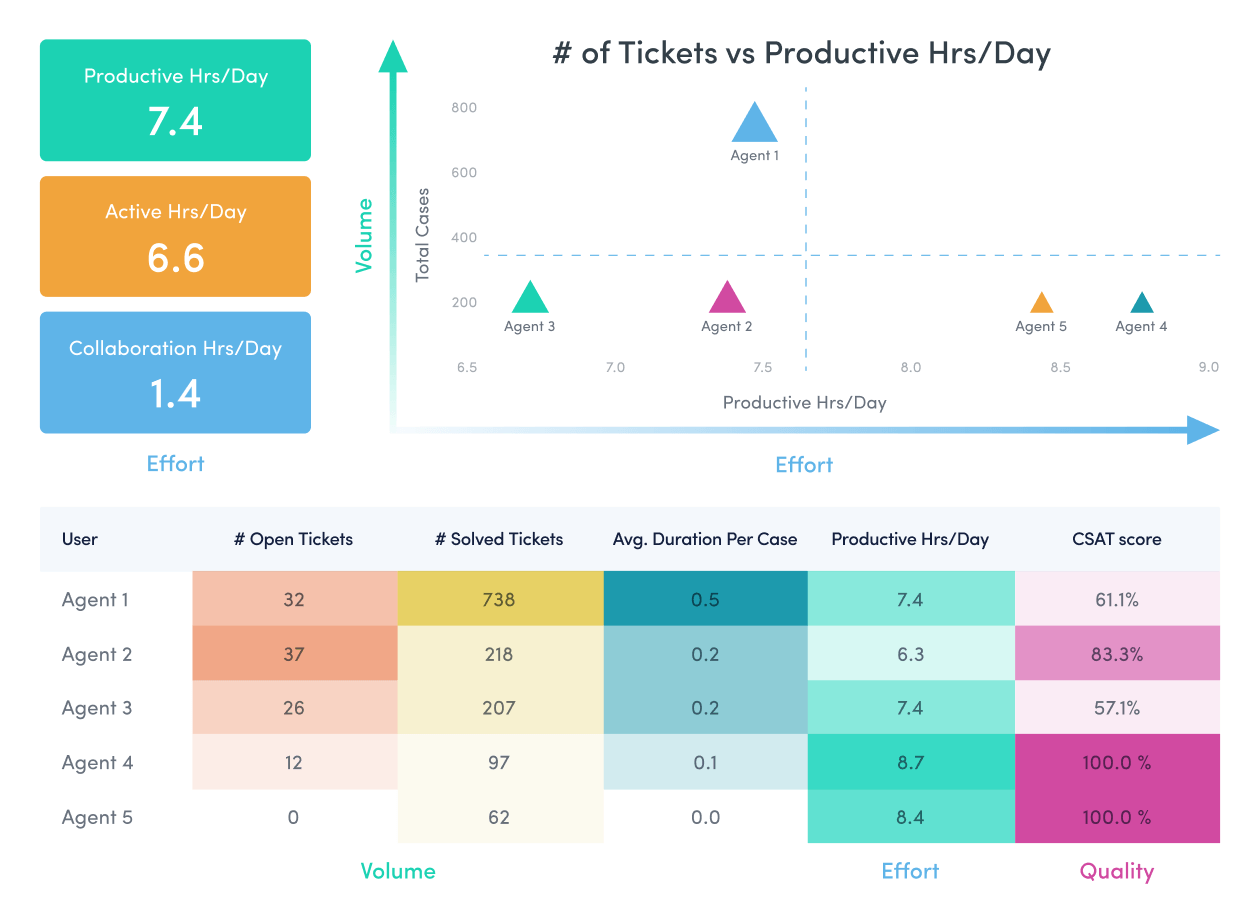Click the upward Volume axis arrowhead
Image resolution: width=1260 pixels, height=922 pixels.
point(393,56)
